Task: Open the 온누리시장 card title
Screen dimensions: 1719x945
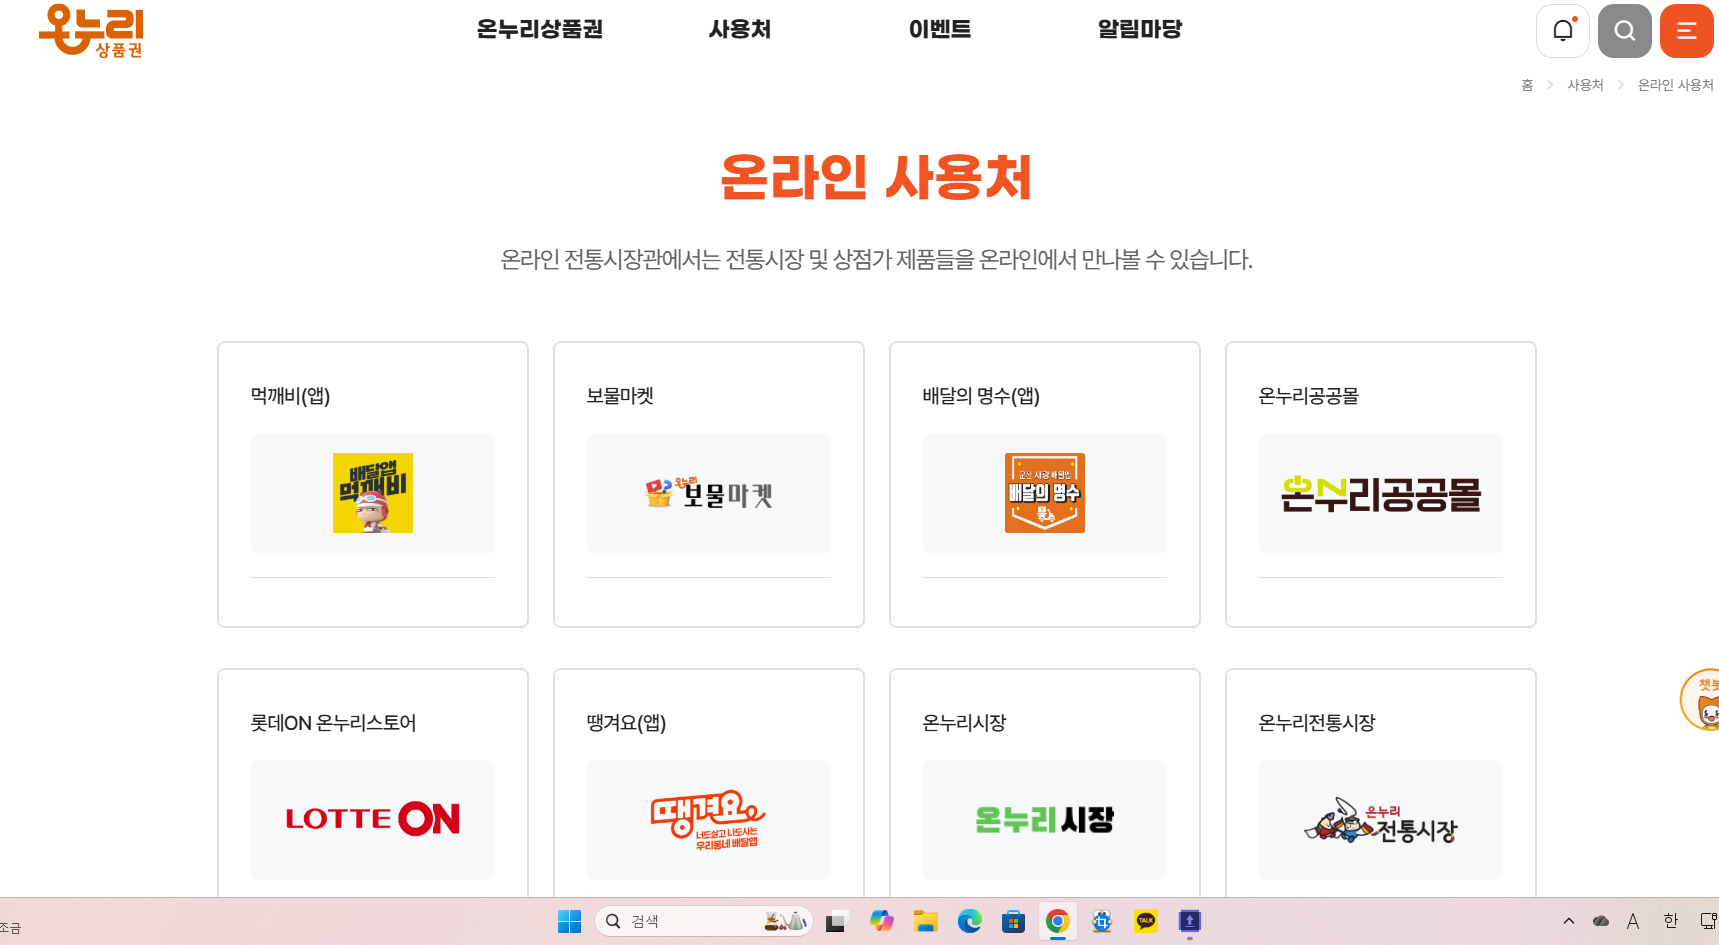Action: tap(964, 723)
